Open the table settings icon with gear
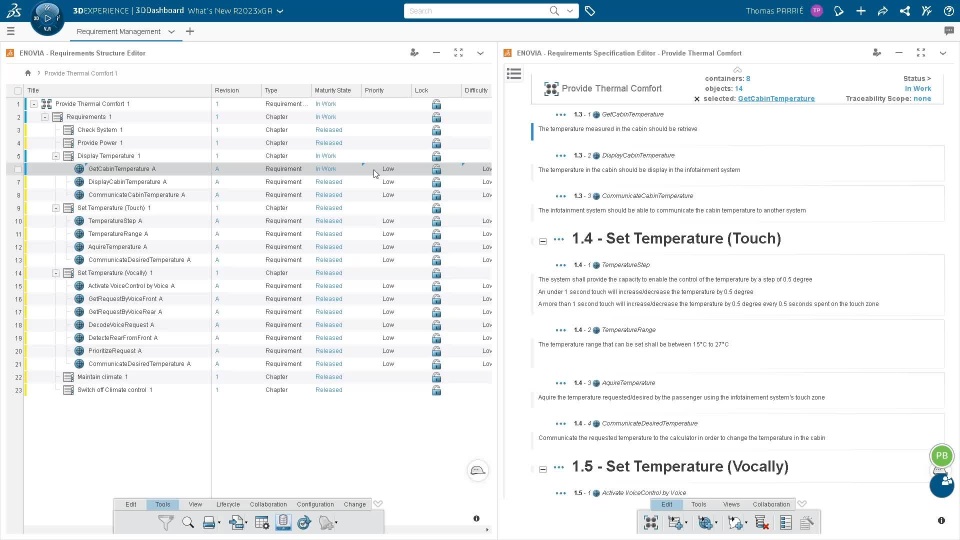960x540 pixels. click(x=262, y=523)
